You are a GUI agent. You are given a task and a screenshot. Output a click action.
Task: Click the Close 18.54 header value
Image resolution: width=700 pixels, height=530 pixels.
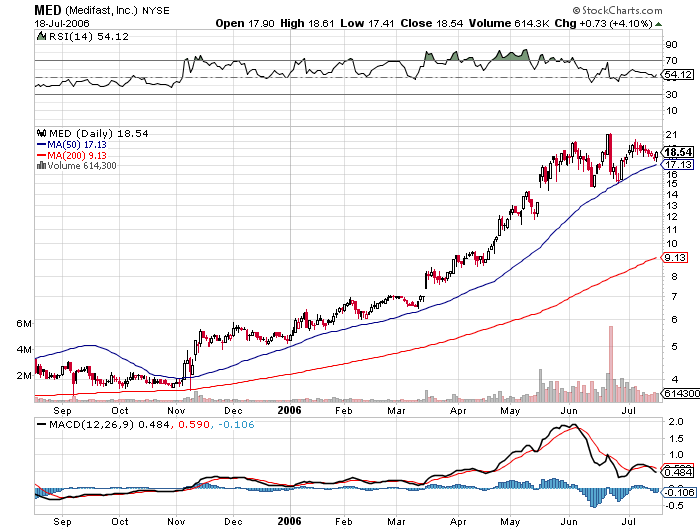[x=432, y=23]
